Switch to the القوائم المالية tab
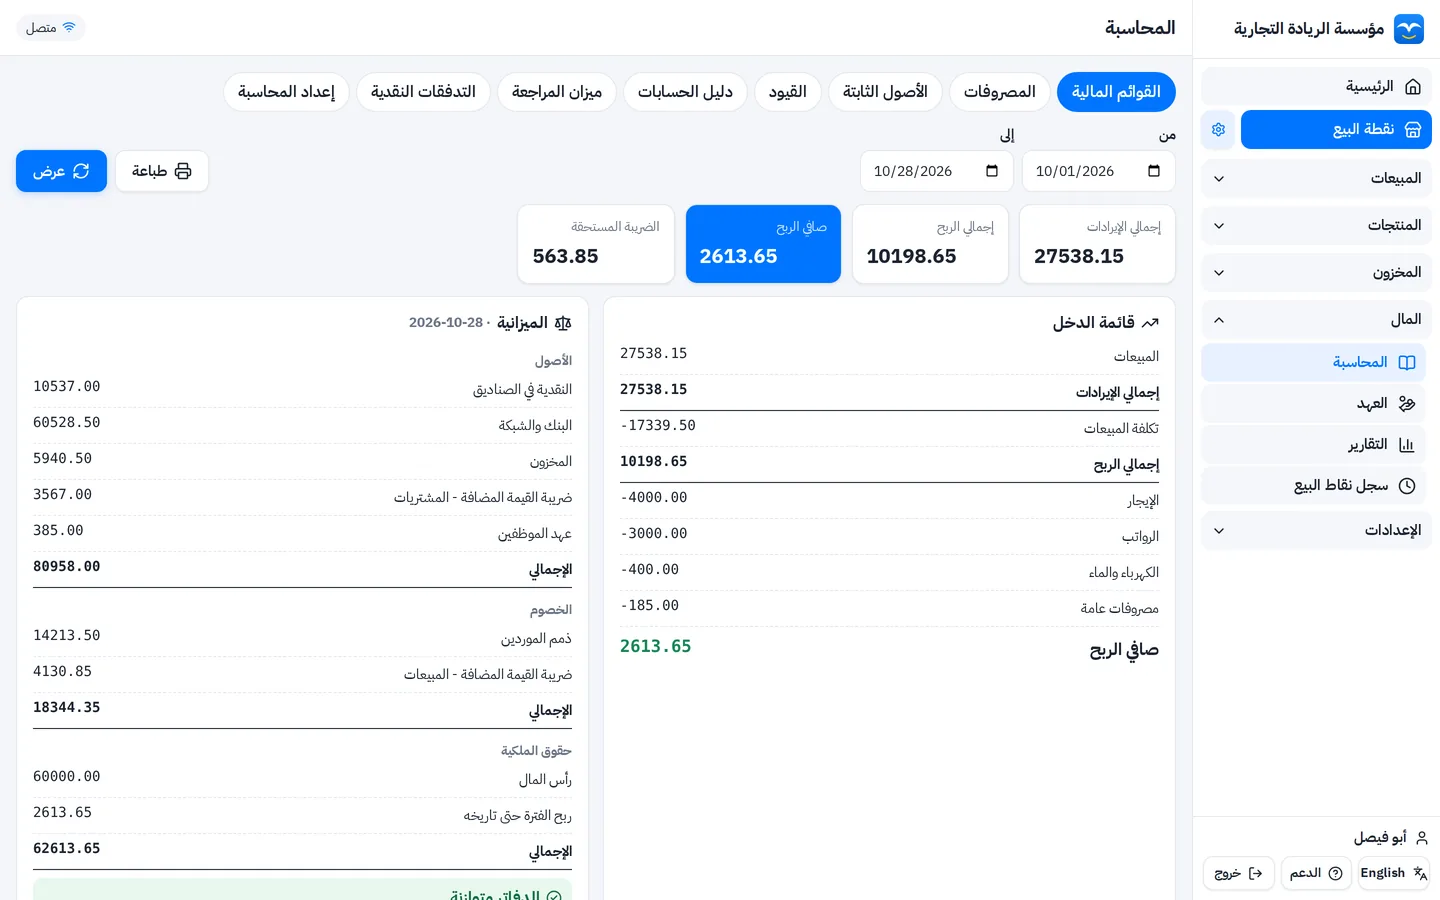This screenshot has width=1440, height=900. click(1116, 92)
